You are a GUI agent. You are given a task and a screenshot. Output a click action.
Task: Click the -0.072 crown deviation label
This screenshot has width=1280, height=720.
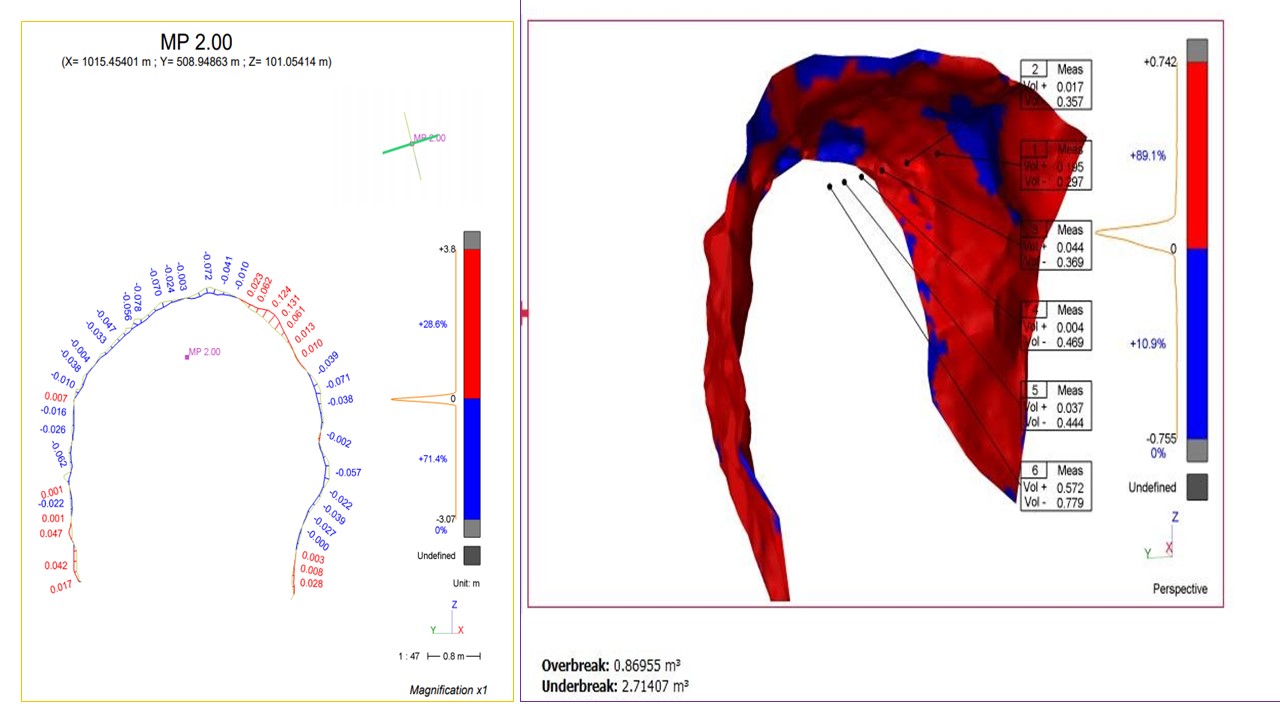tap(207, 265)
